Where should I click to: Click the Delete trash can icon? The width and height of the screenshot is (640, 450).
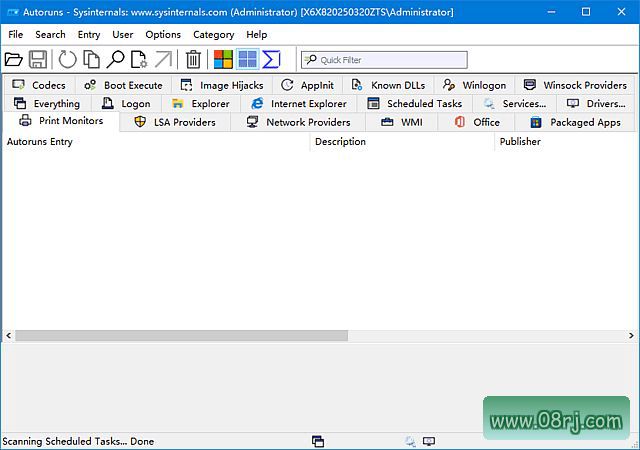pyautogui.click(x=193, y=60)
